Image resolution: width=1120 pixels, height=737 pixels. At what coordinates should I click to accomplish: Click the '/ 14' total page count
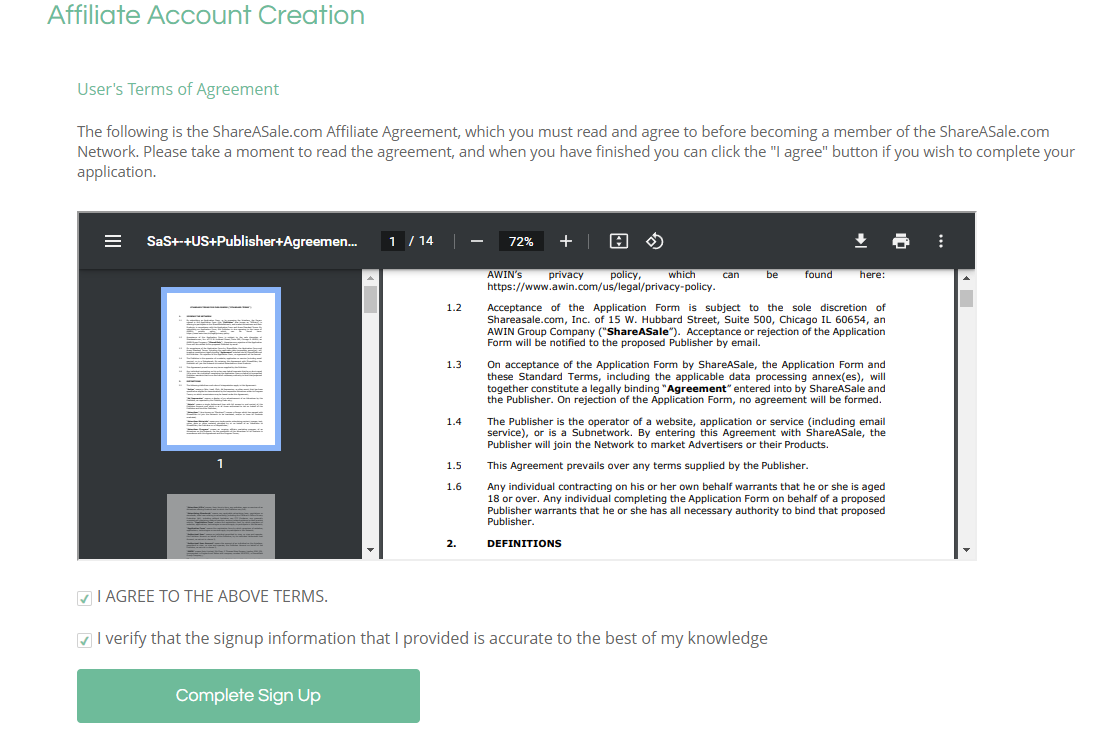tap(421, 241)
